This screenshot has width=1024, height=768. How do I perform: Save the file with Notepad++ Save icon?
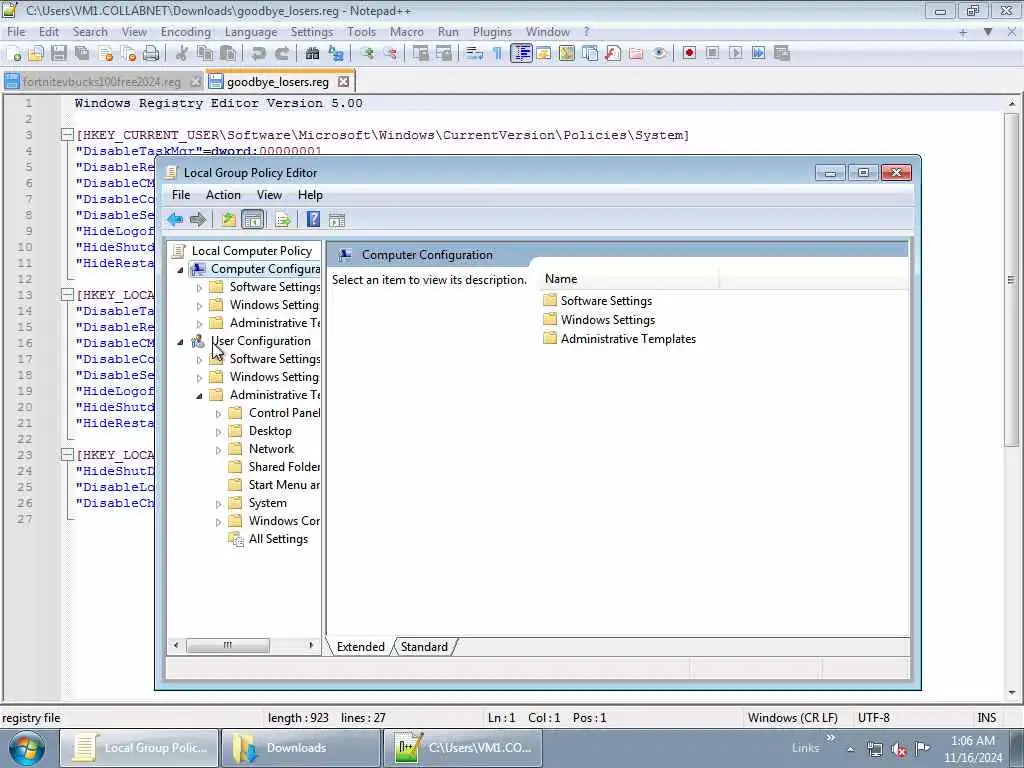tap(59, 54)
